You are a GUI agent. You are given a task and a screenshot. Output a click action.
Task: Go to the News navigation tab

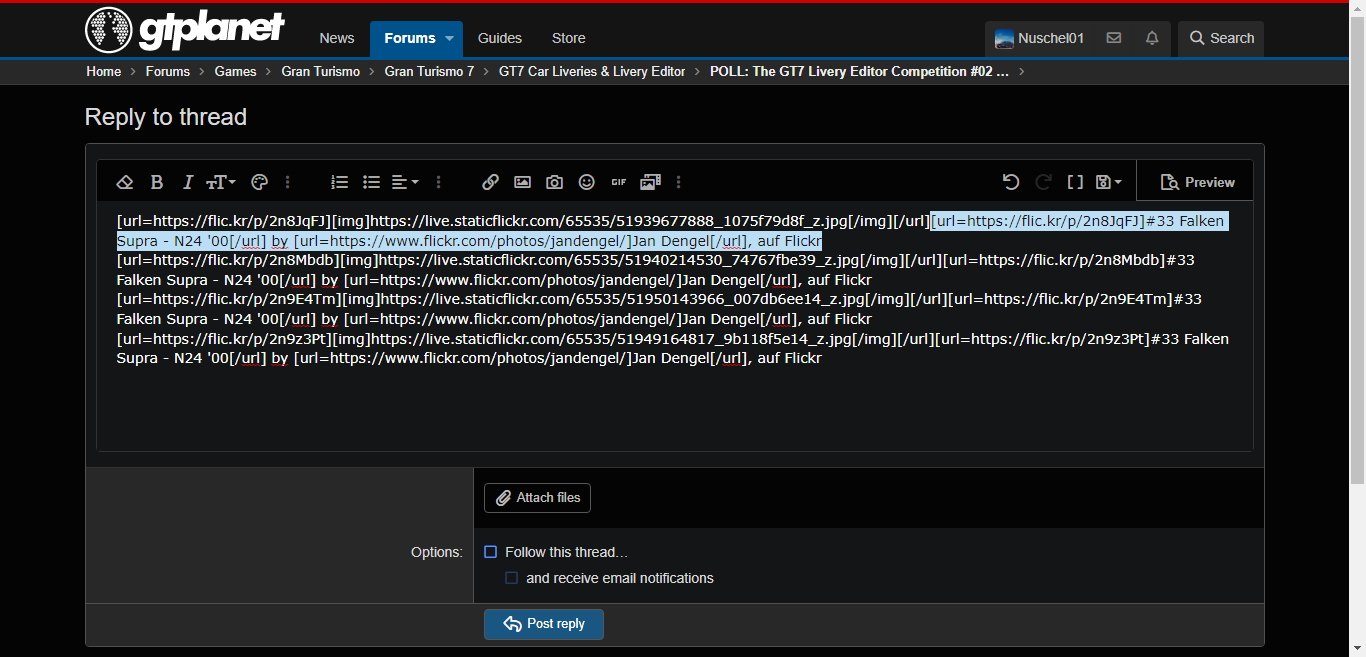(337, 38)
